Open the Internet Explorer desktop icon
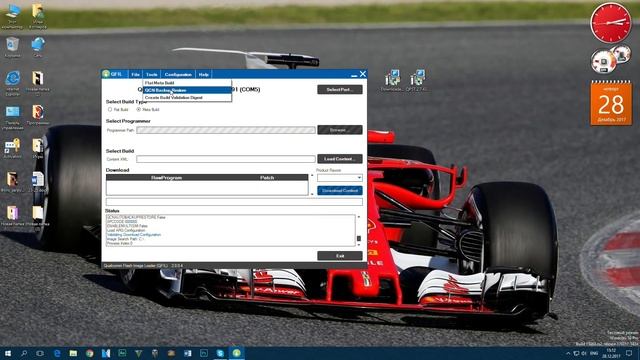The height and width of the screenshot is (360, 640). (x=12, y=83)
